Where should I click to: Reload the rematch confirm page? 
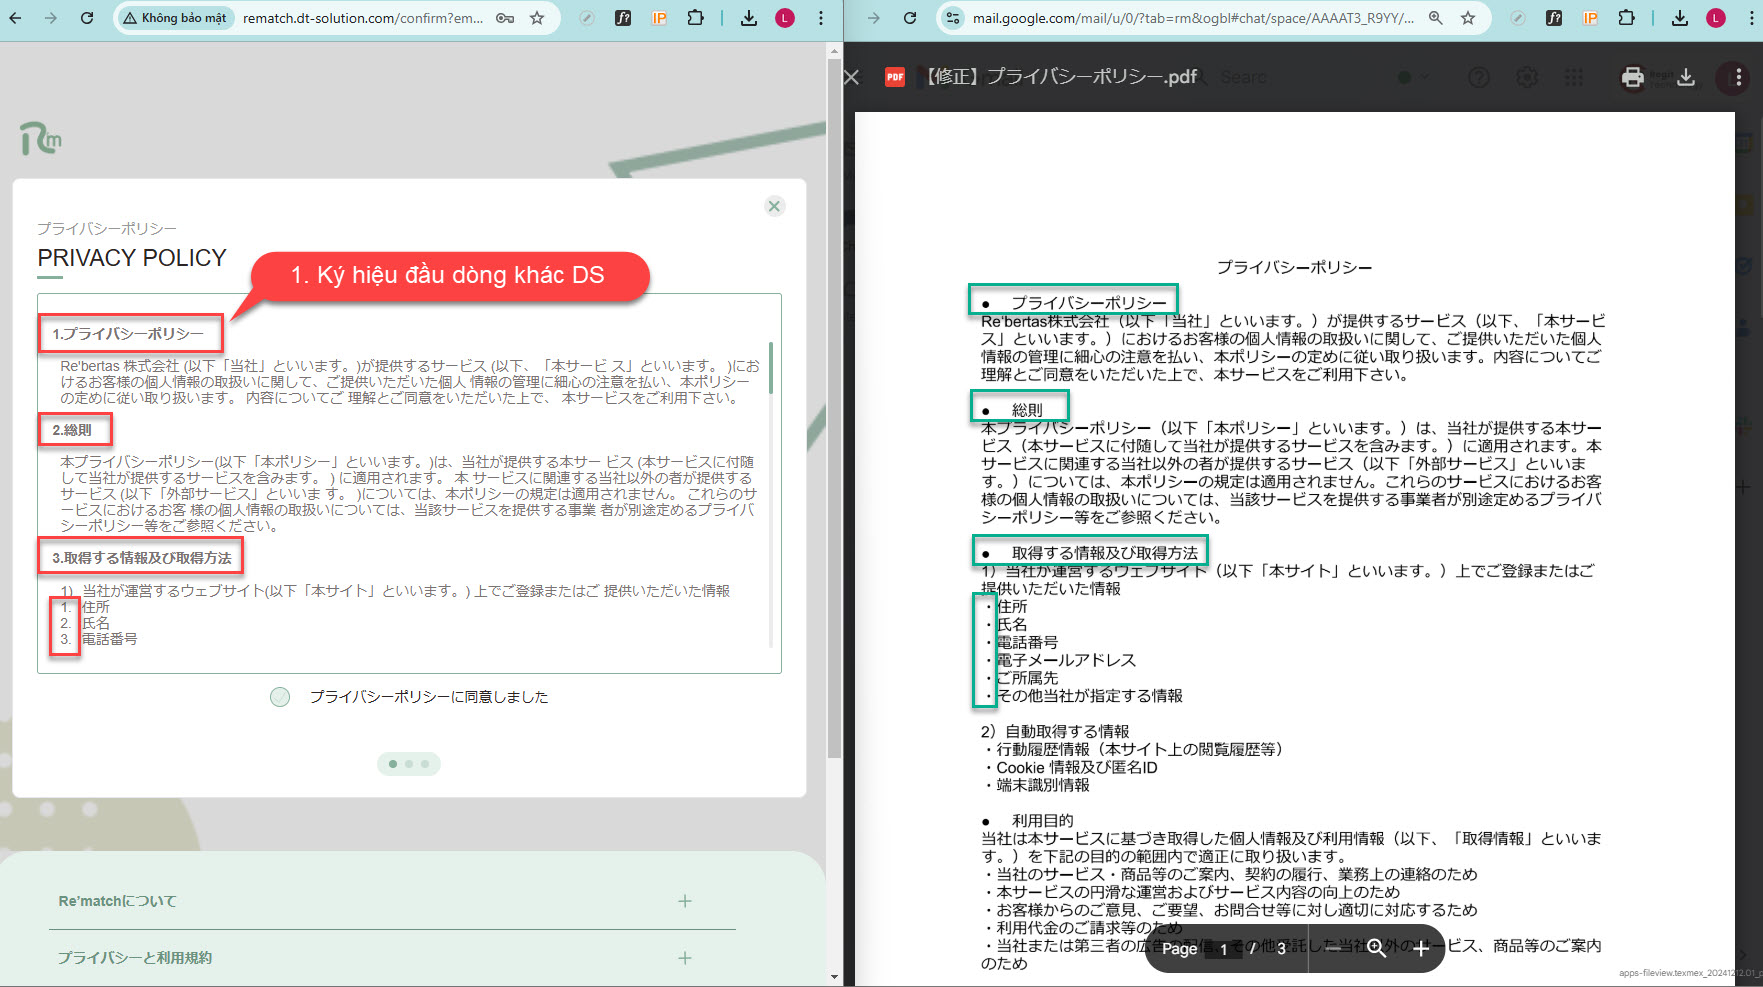pos(87,18)
